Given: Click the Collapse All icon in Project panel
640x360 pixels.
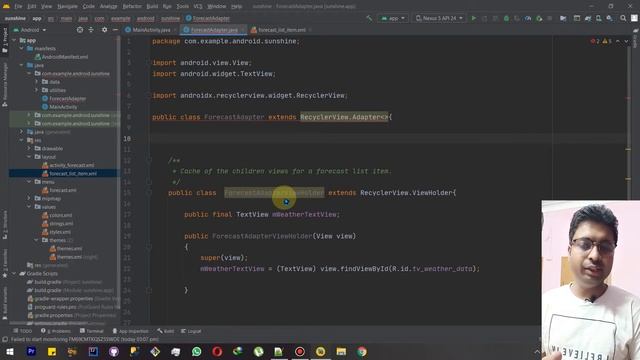Looking at the screenshot, I should [x=91, y=30].
